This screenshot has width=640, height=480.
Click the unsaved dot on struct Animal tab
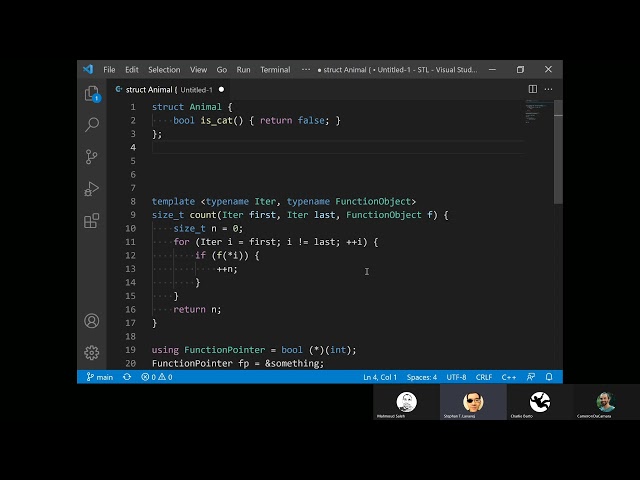[x=221, y=89]
